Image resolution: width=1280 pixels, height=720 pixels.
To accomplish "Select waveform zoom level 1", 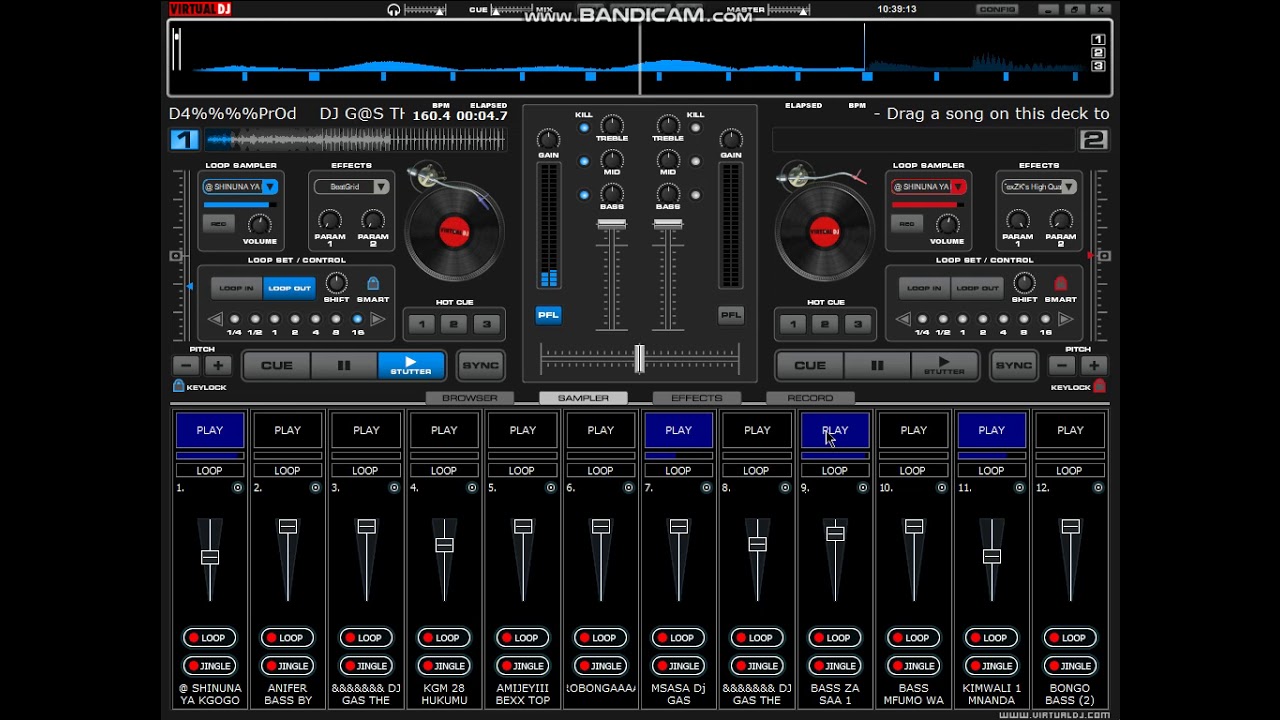I will point(1098,40).
